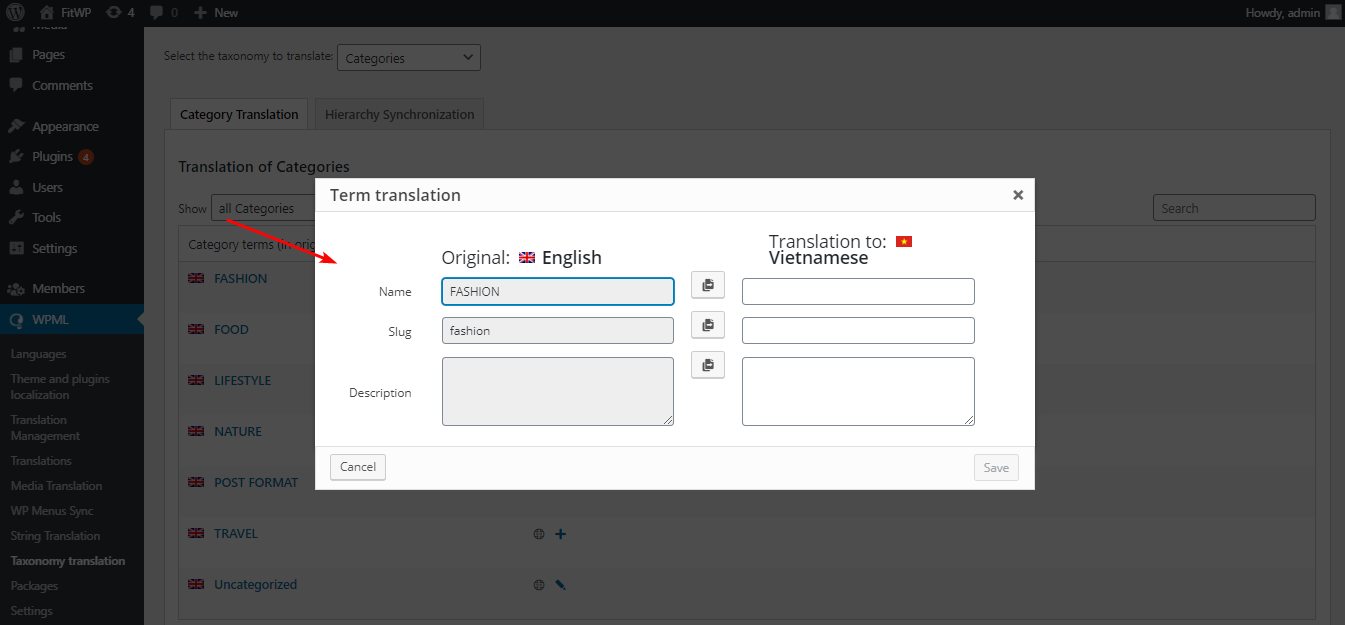Click the English flag next to Original

click(x=524, y=256)
